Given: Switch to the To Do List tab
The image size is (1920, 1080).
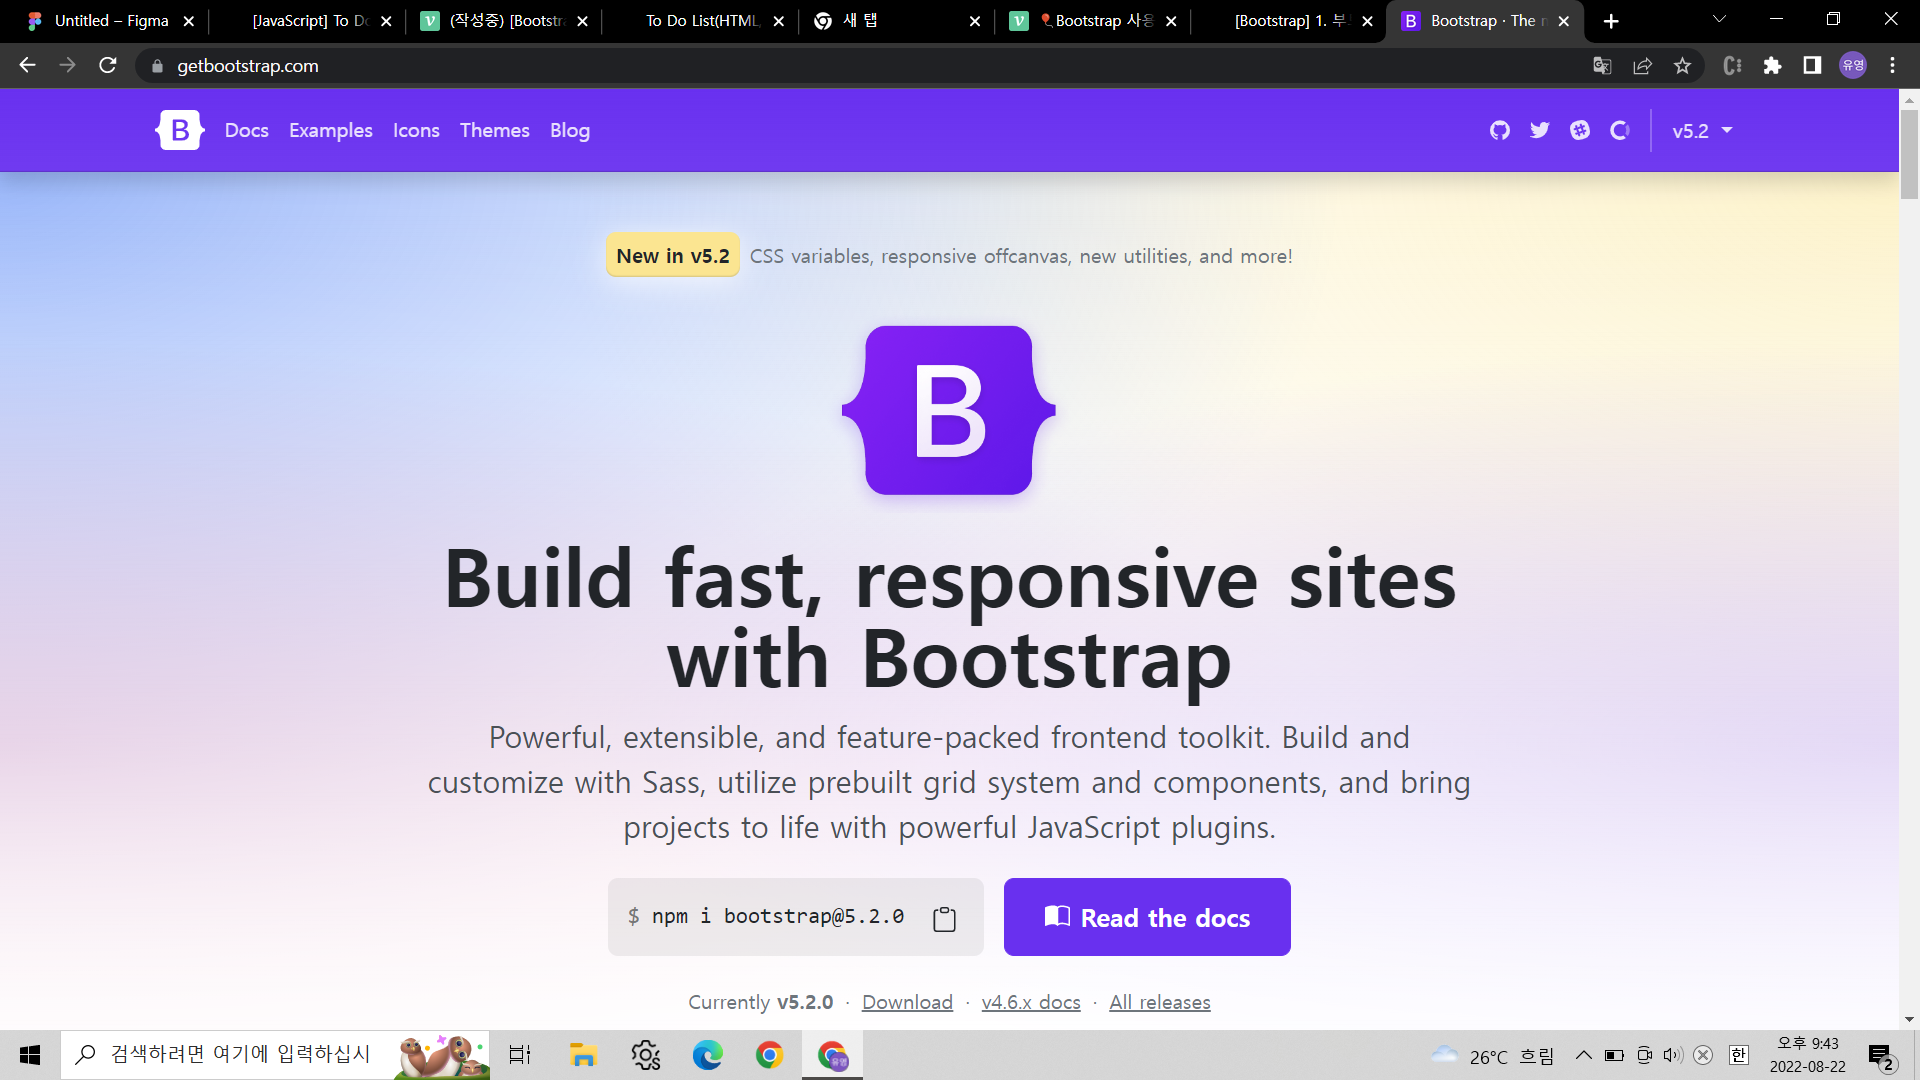Looking at the screenshot, I should pyautogui.click(x=700, y=20).
